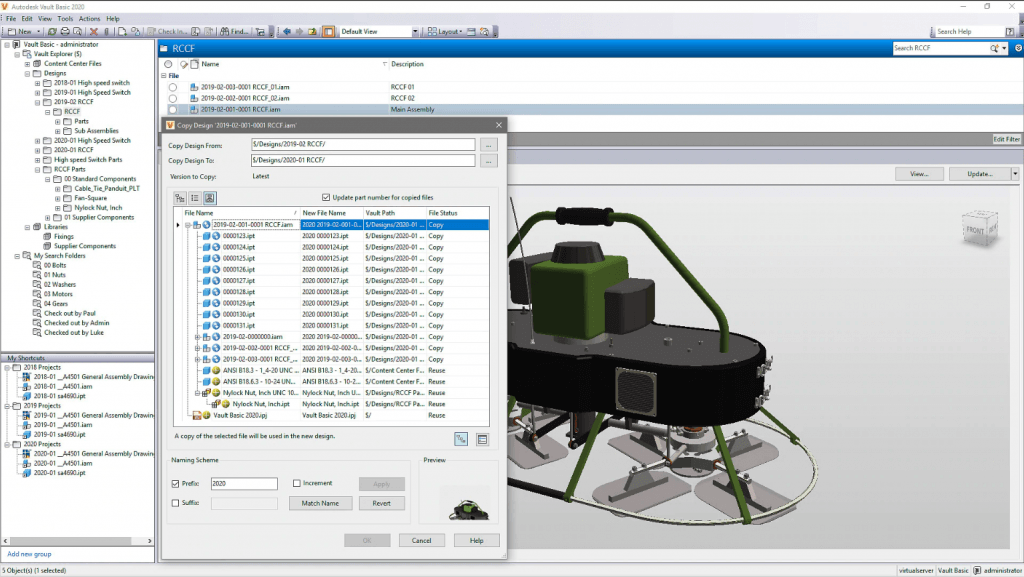Open the Update button dropdown arrow

coord(1015,174)
